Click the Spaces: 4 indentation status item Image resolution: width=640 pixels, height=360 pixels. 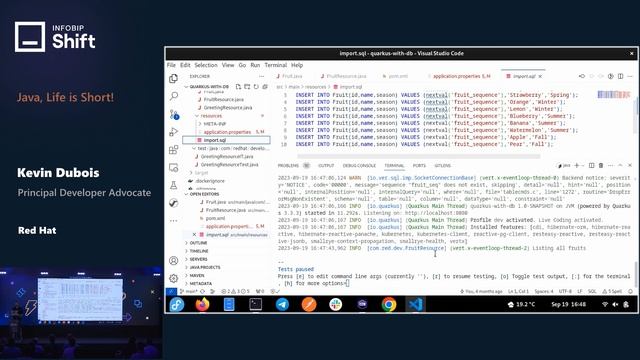coord(544,291)
